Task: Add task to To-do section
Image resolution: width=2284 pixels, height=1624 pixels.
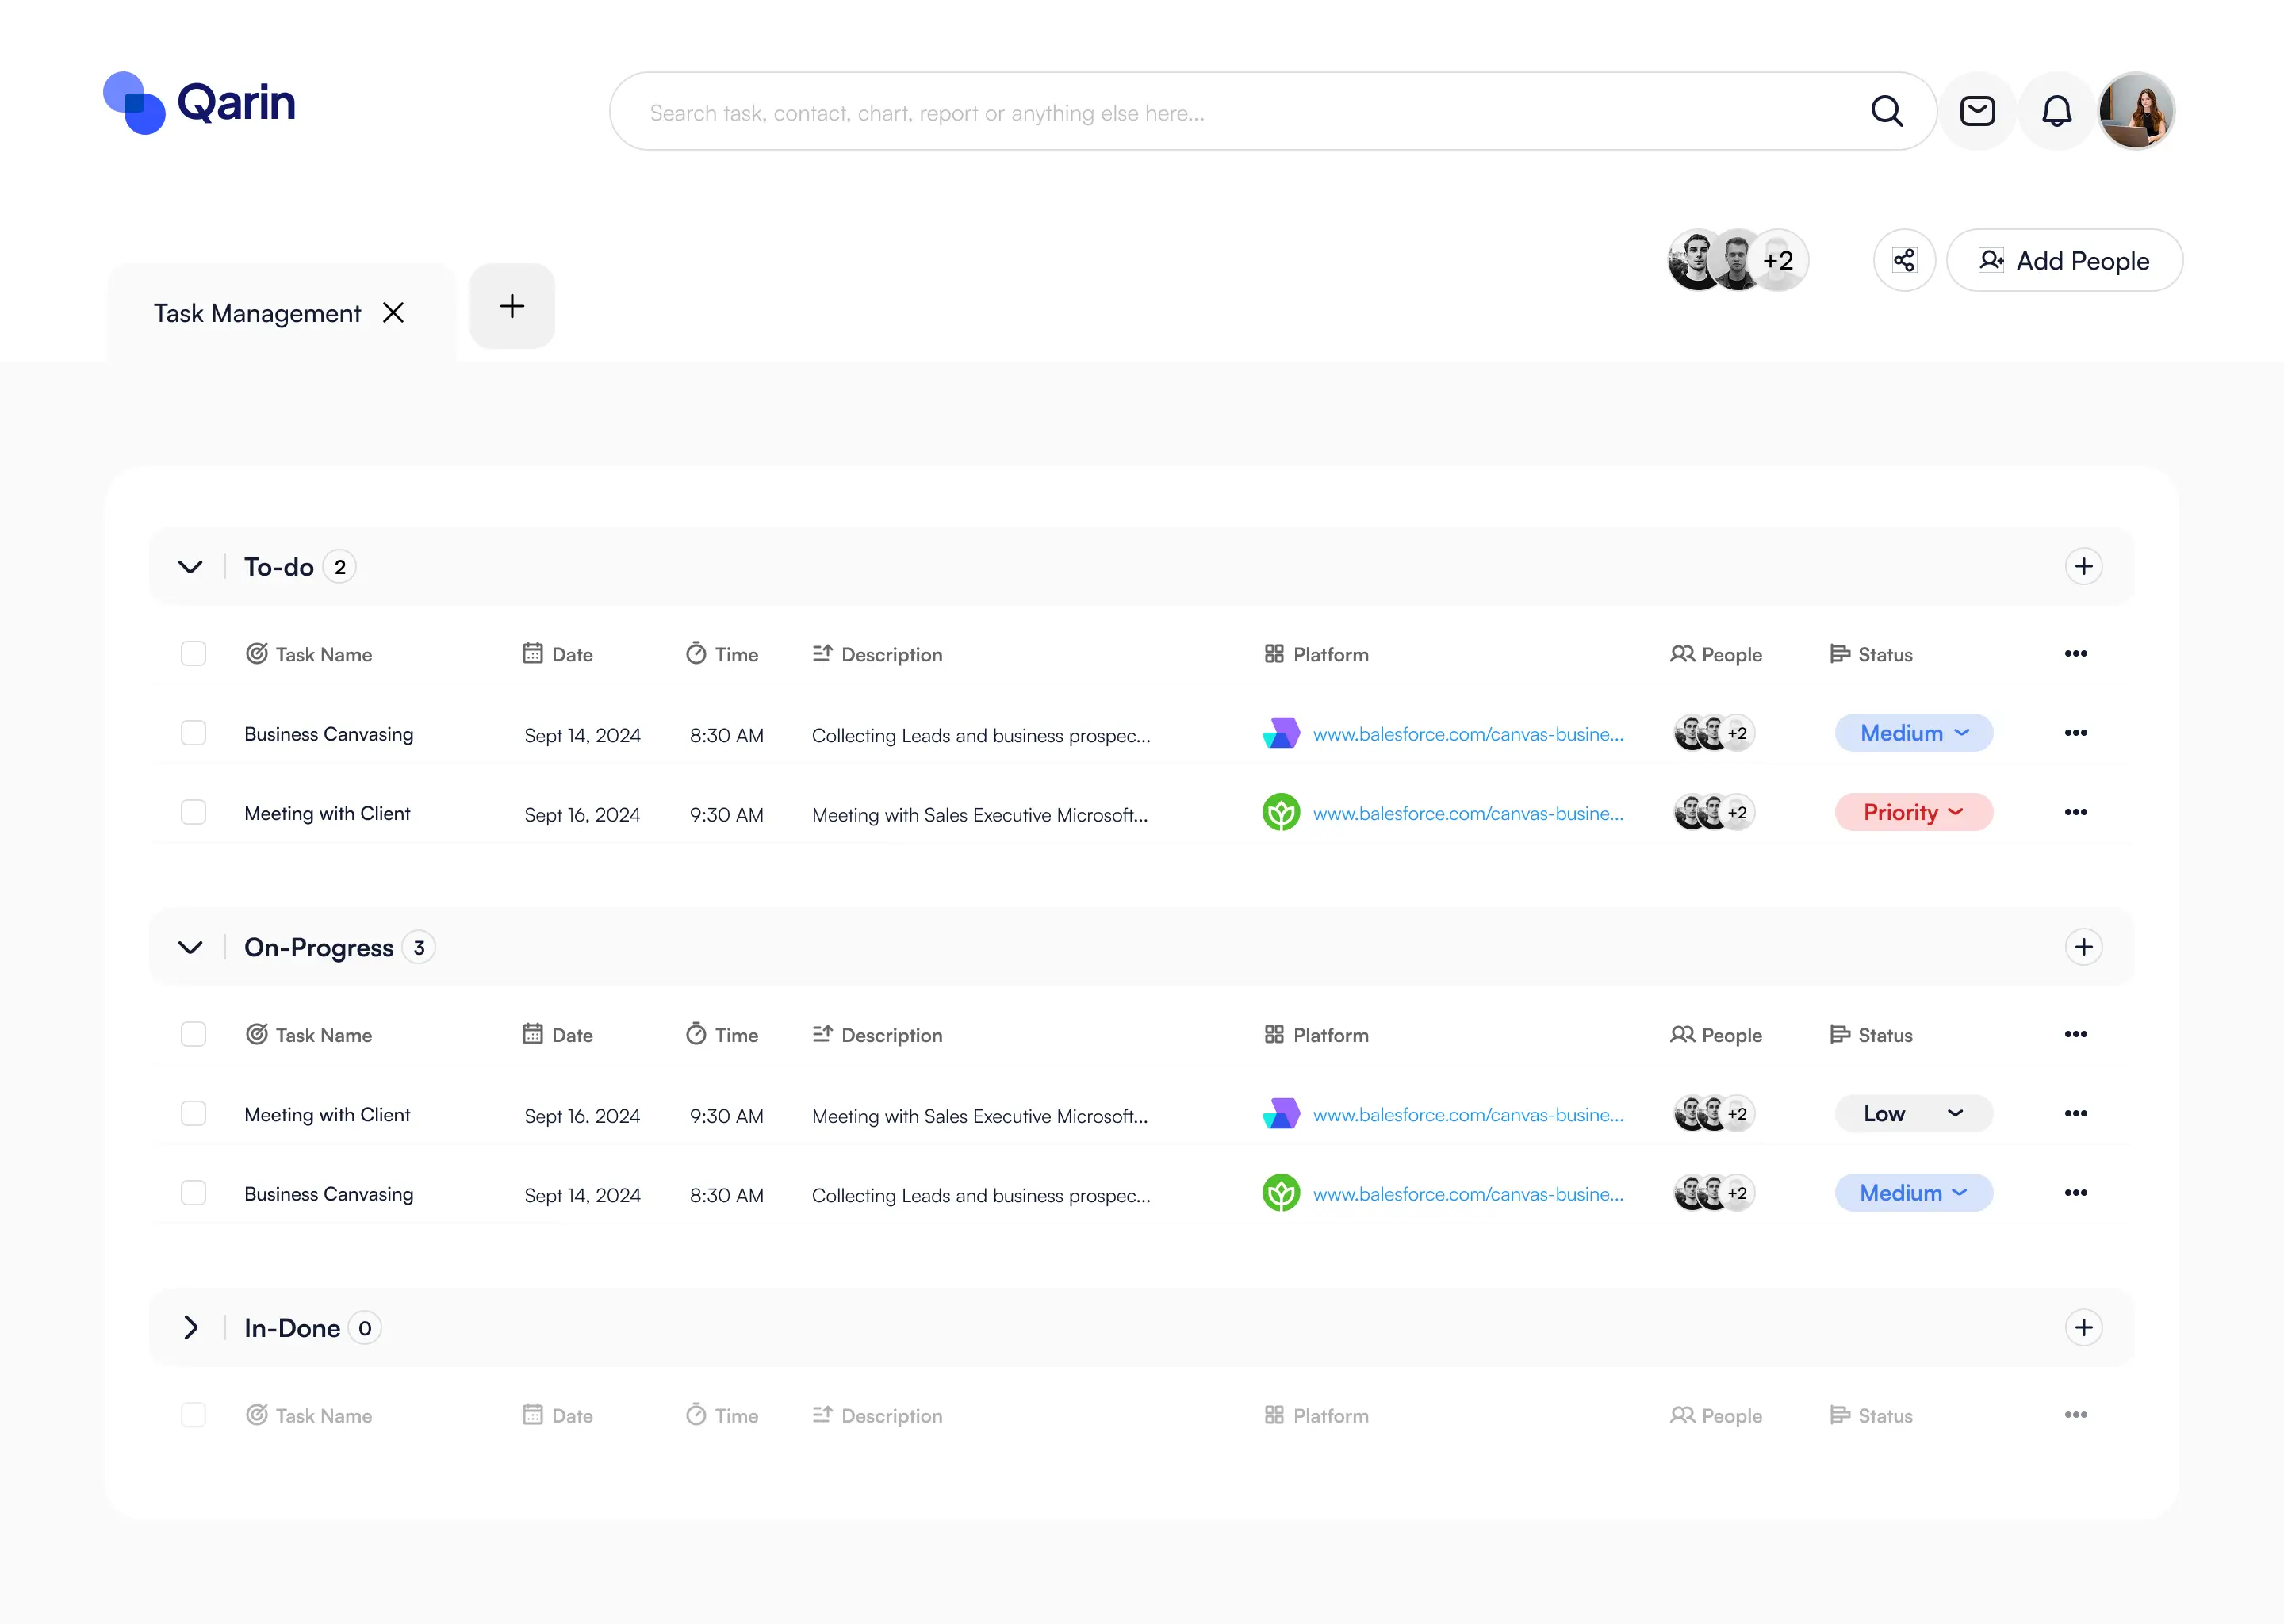Action: point(2083,567)
